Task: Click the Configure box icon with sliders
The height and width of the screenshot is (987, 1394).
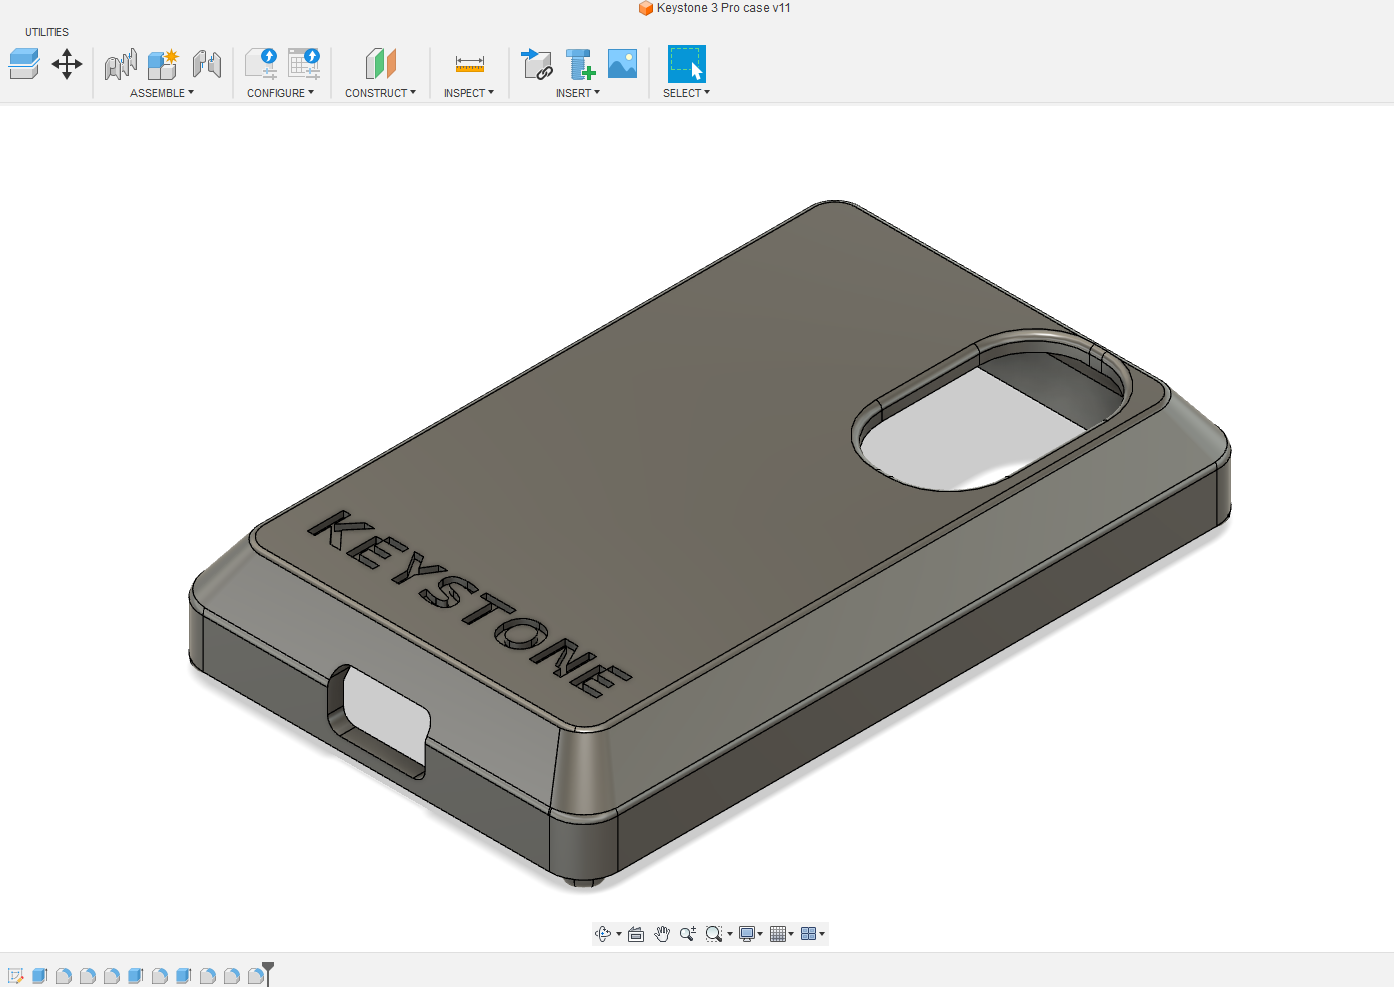Action: (x=262, y=64)
